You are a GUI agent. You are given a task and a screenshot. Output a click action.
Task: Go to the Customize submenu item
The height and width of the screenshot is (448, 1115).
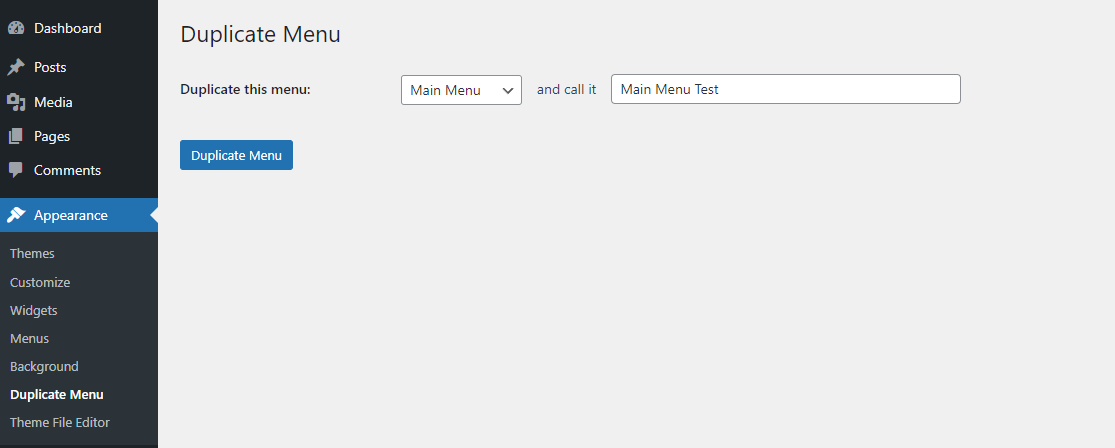40,282
